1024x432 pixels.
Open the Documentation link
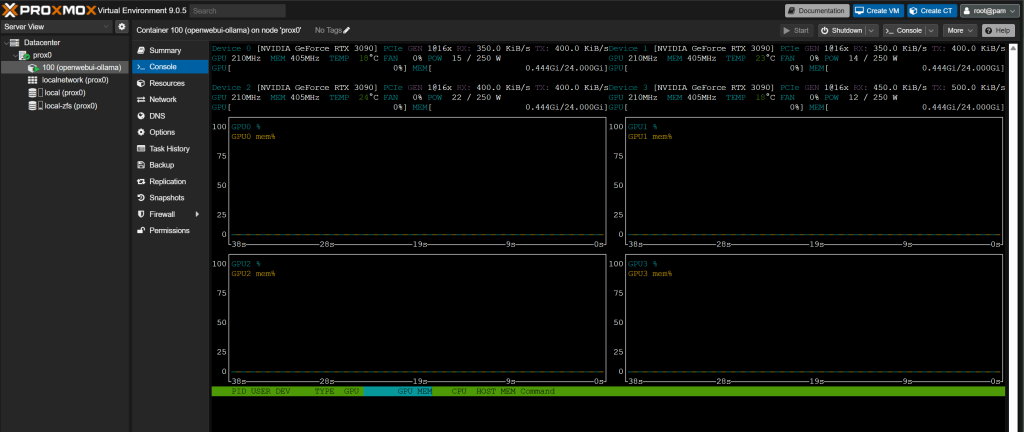click(816, 11)
